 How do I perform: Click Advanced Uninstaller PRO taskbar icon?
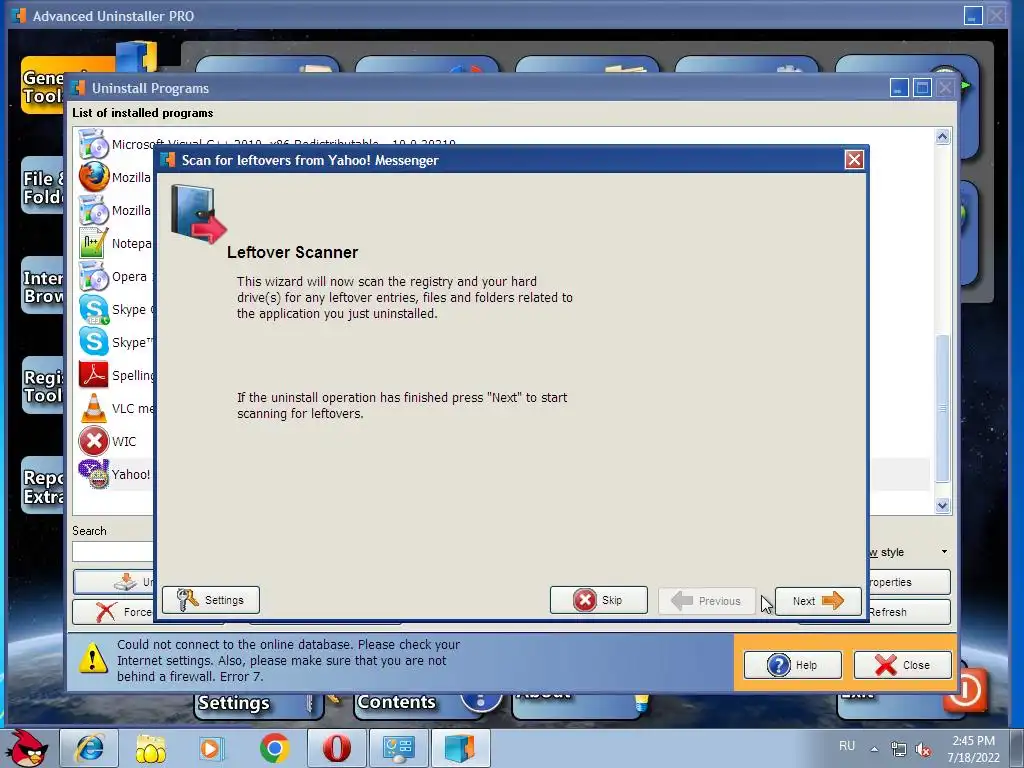pyautogui.click(x=460, y=748)
